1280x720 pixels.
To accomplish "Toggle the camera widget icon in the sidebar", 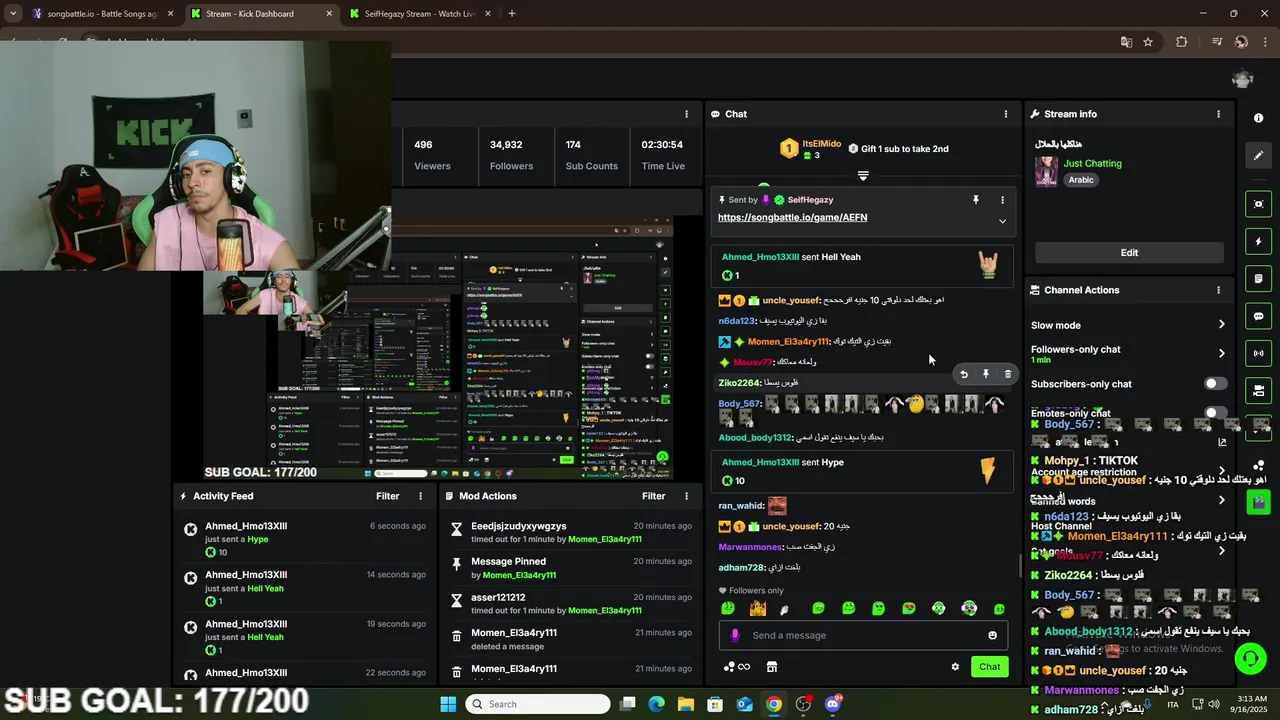I will pos(1258,390).
